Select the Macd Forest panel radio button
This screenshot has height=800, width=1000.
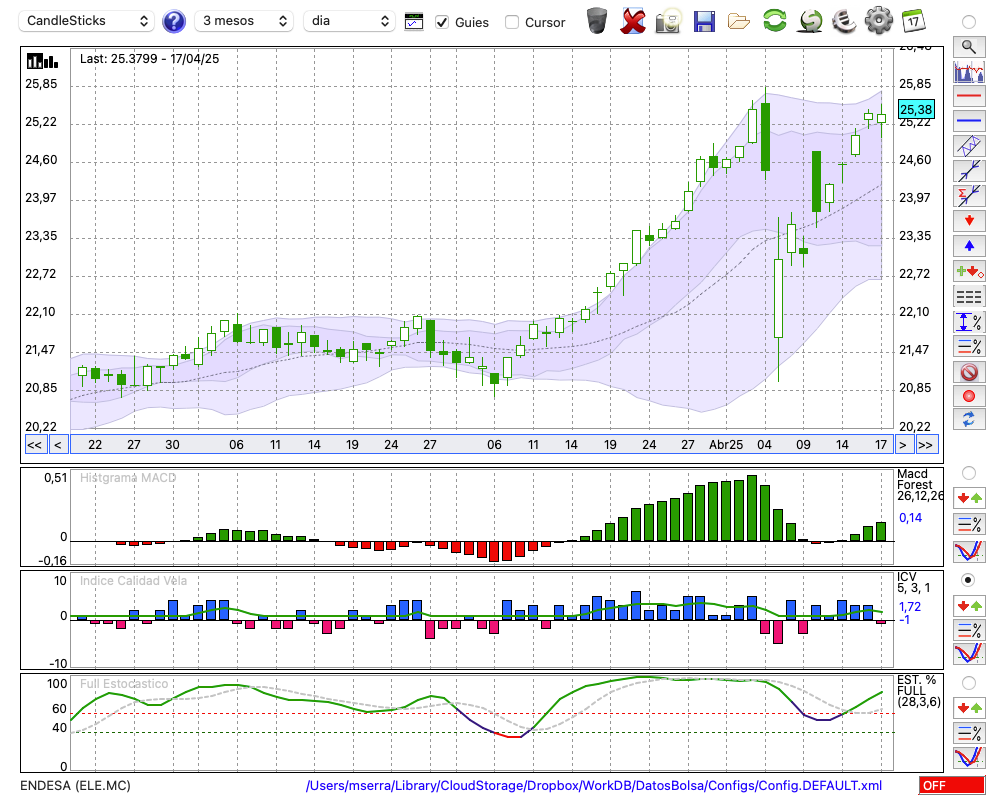[x=969, y=473]
